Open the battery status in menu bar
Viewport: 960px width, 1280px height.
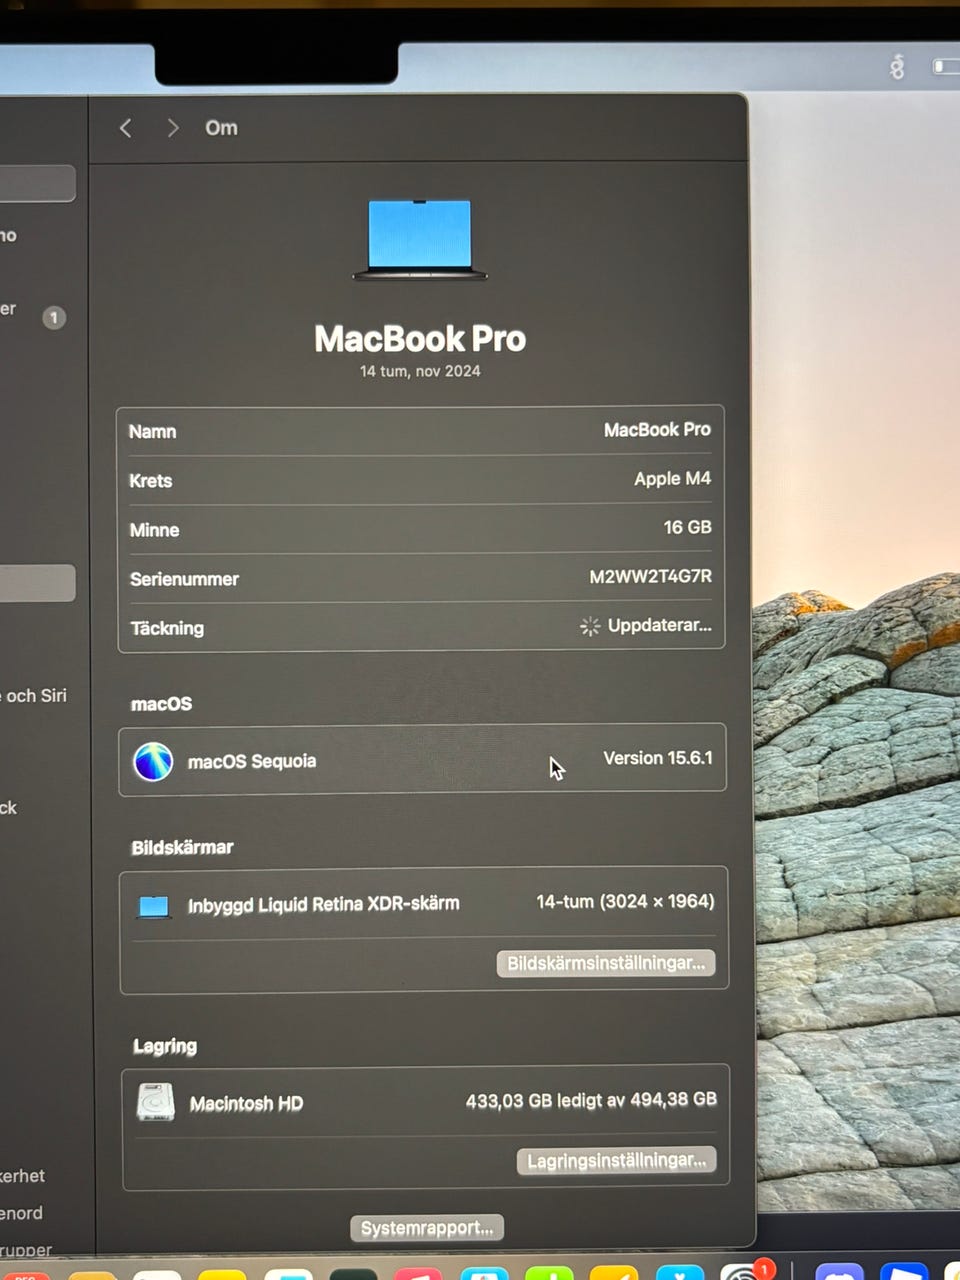946,66
